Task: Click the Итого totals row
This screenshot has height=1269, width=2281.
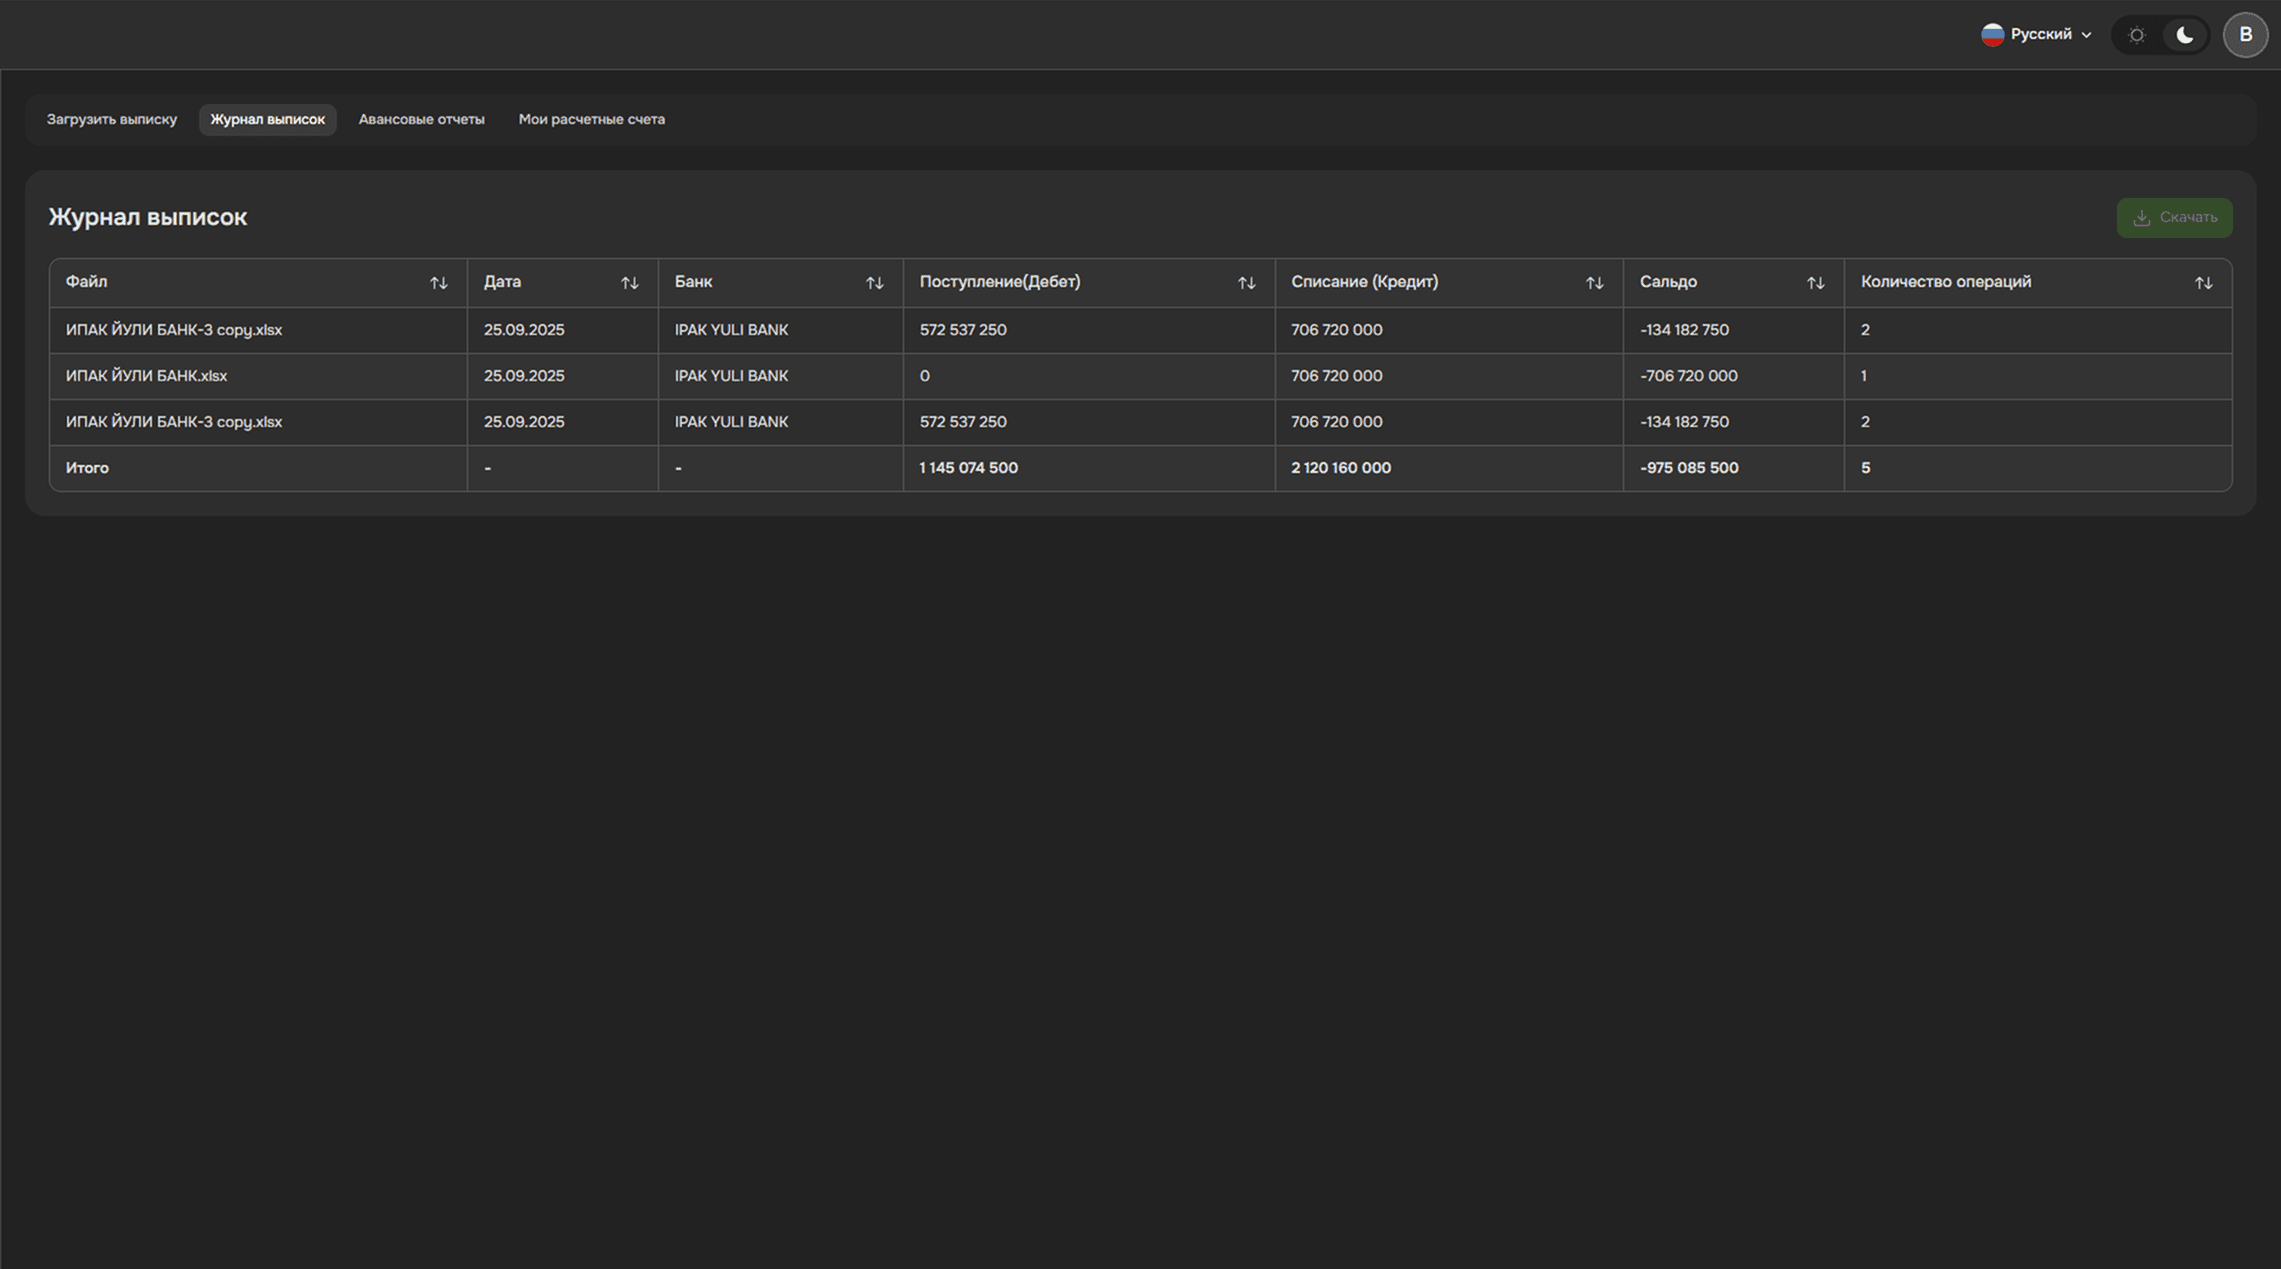Action: click(x=87, y=468)
